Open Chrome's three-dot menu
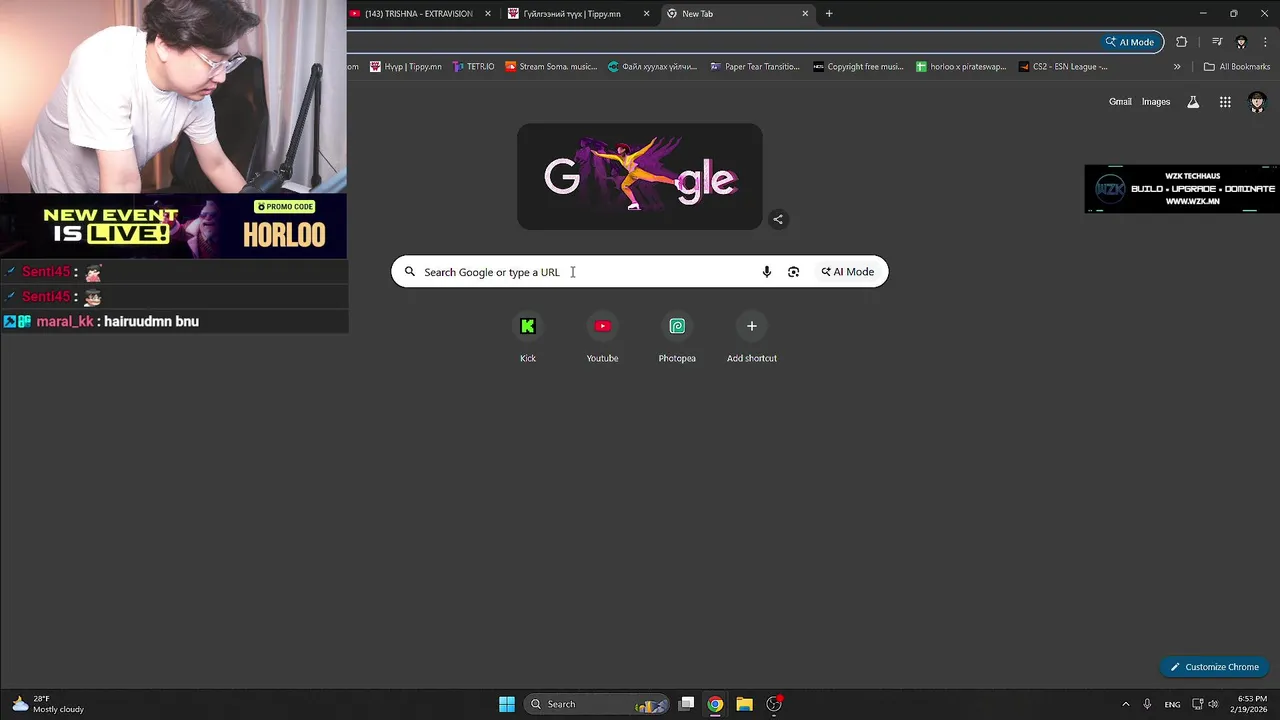This screenshot has height=720, width=1280. (x=1265, y=42)
